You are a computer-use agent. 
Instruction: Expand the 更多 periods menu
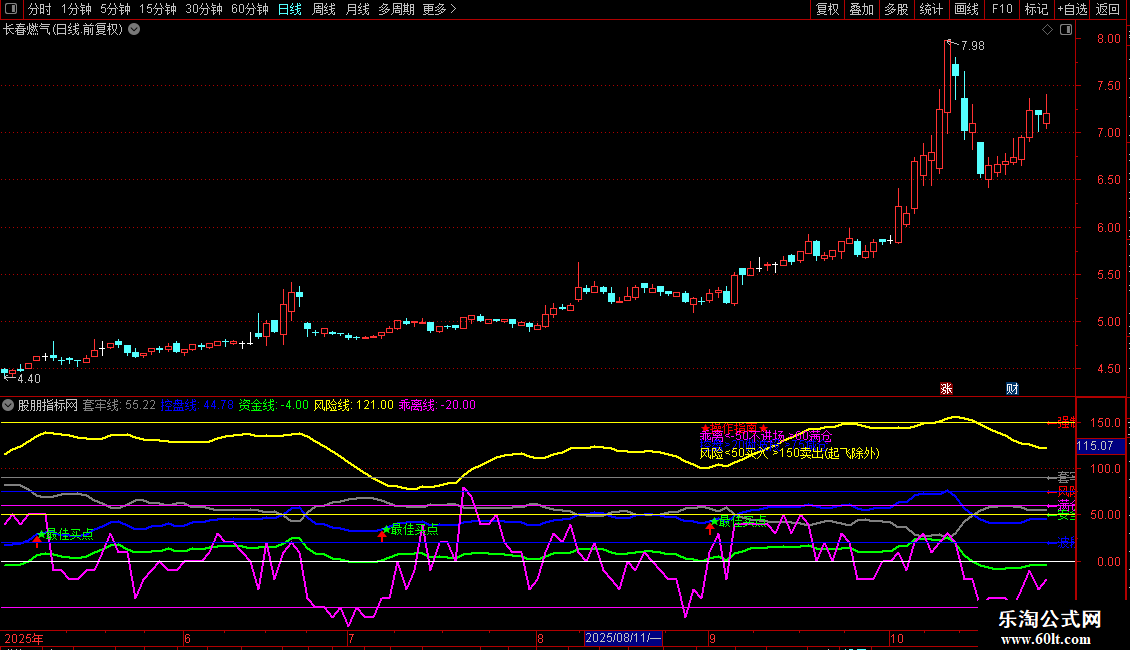[x=439, y=9]
